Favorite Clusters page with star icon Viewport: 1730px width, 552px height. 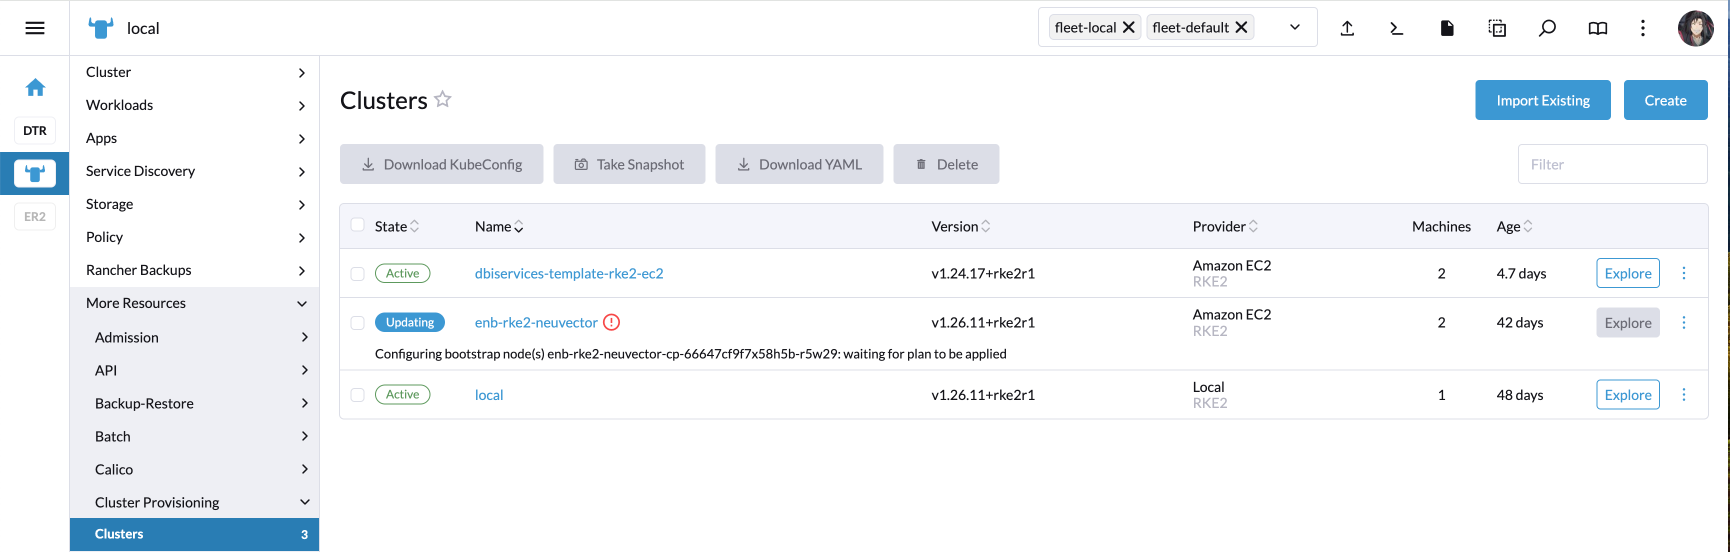[443, 99]
